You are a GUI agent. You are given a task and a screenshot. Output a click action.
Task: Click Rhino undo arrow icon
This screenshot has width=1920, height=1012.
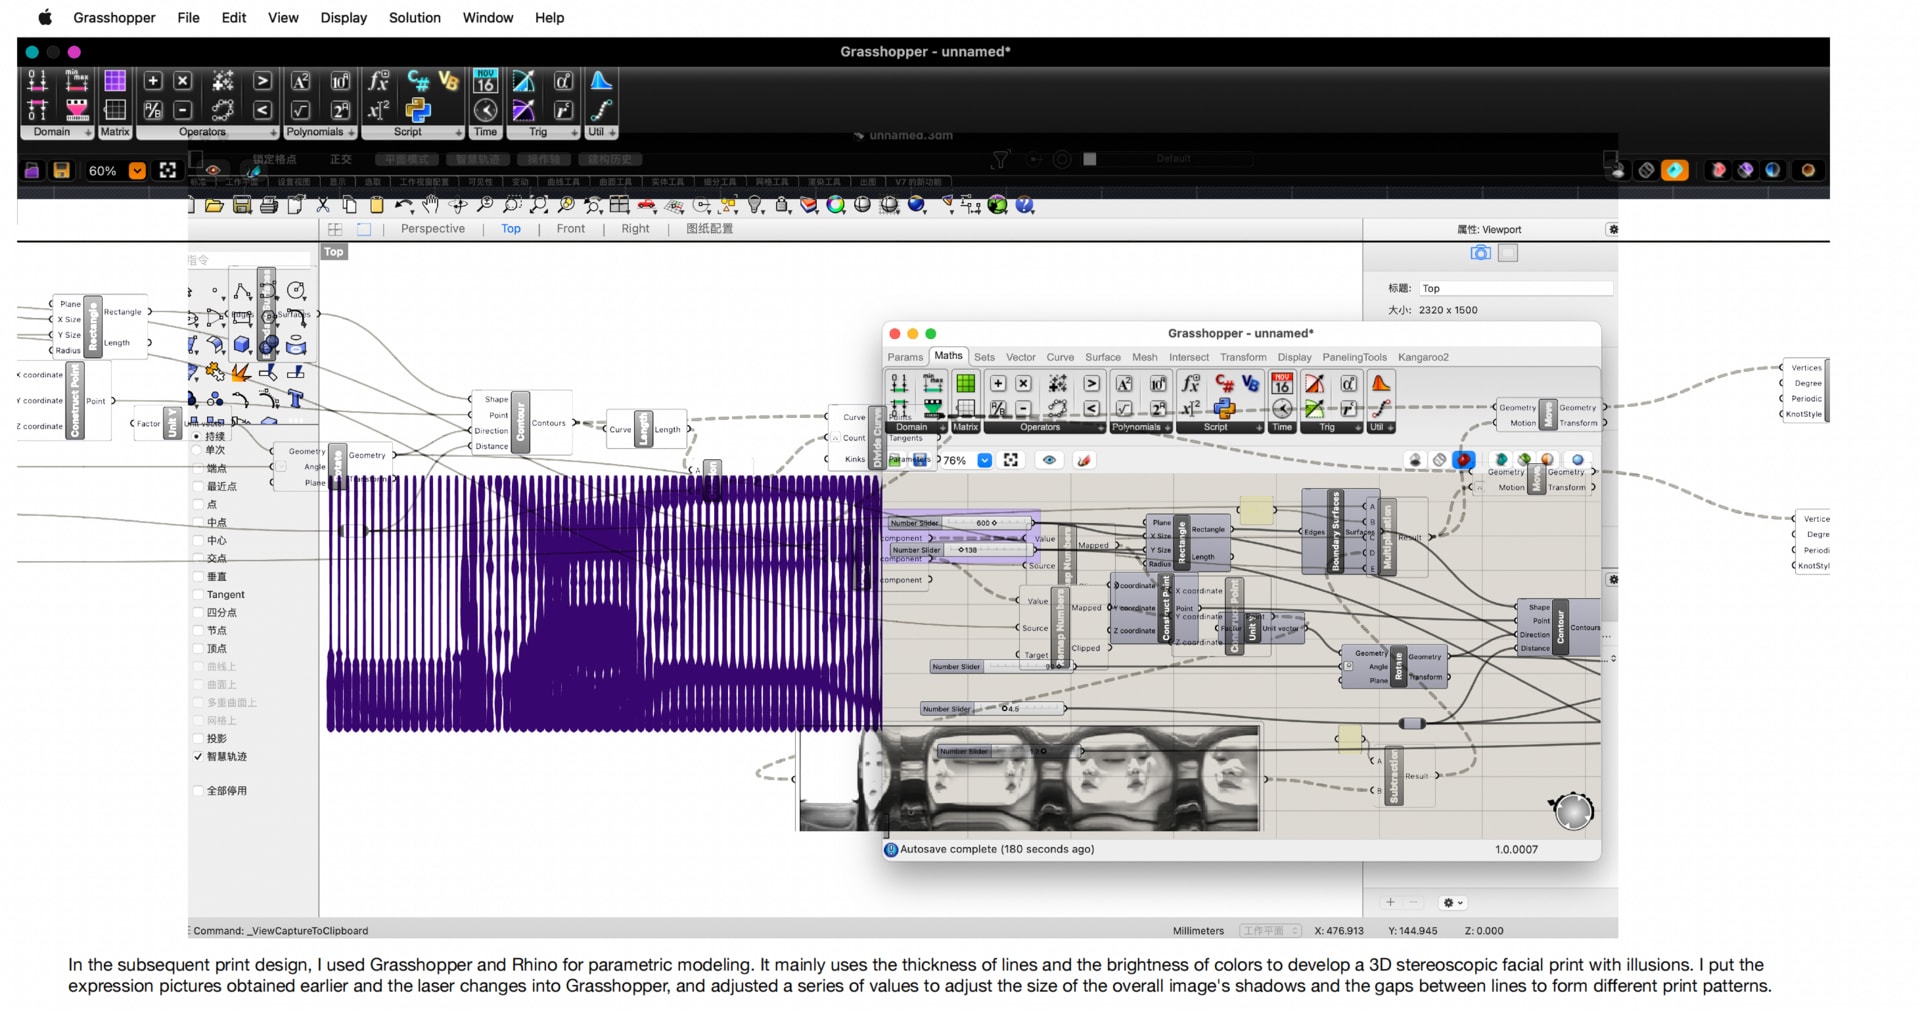click(x=404, y=205)
